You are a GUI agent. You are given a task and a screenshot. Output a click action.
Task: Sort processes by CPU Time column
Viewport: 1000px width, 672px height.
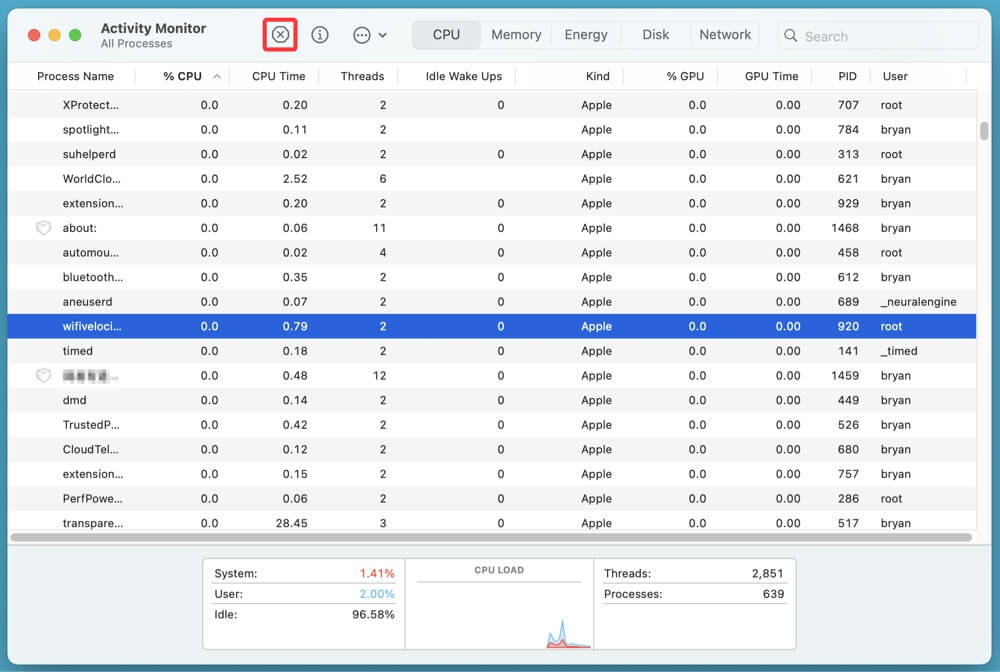click(278, 76)
